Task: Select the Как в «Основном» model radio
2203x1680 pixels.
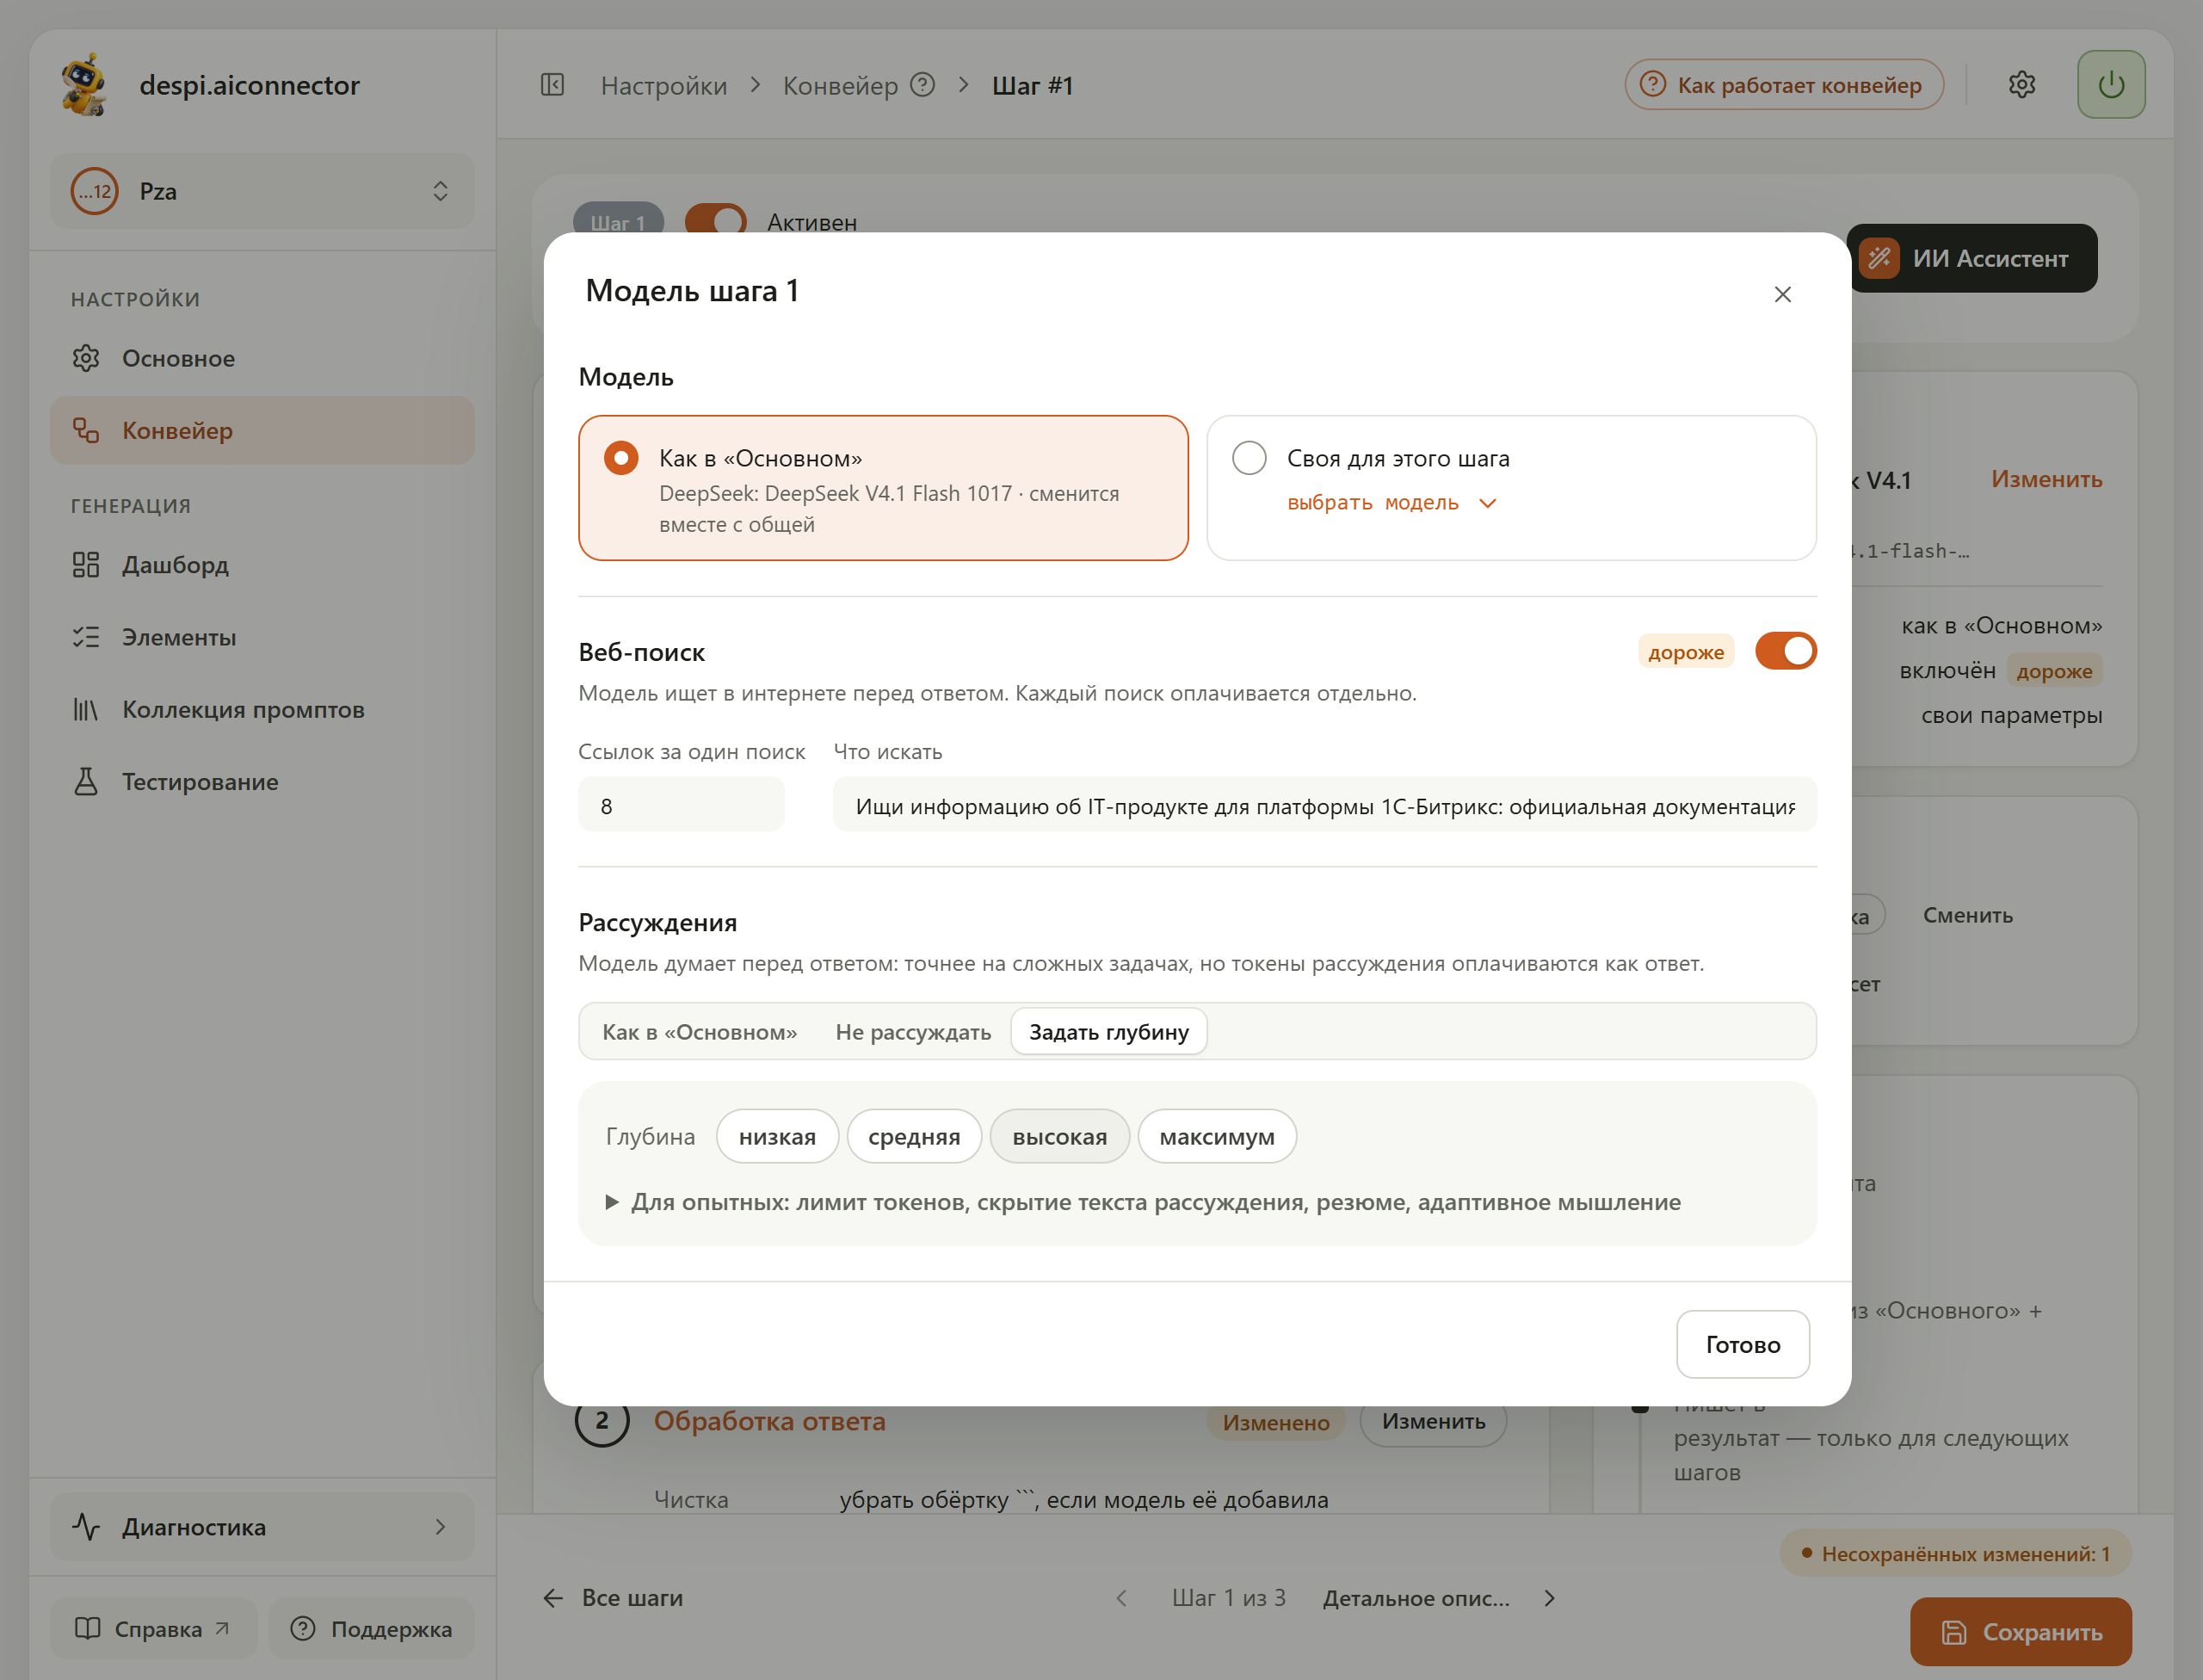Action: [x=621, y=458]
